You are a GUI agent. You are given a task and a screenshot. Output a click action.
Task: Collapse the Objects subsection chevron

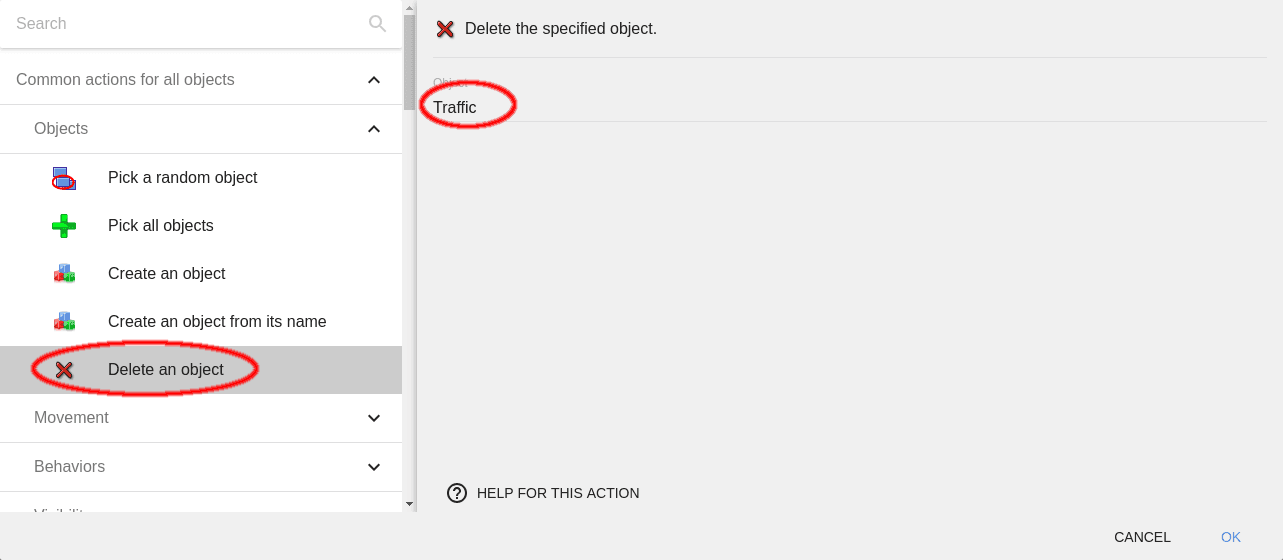tap(374, 129)
